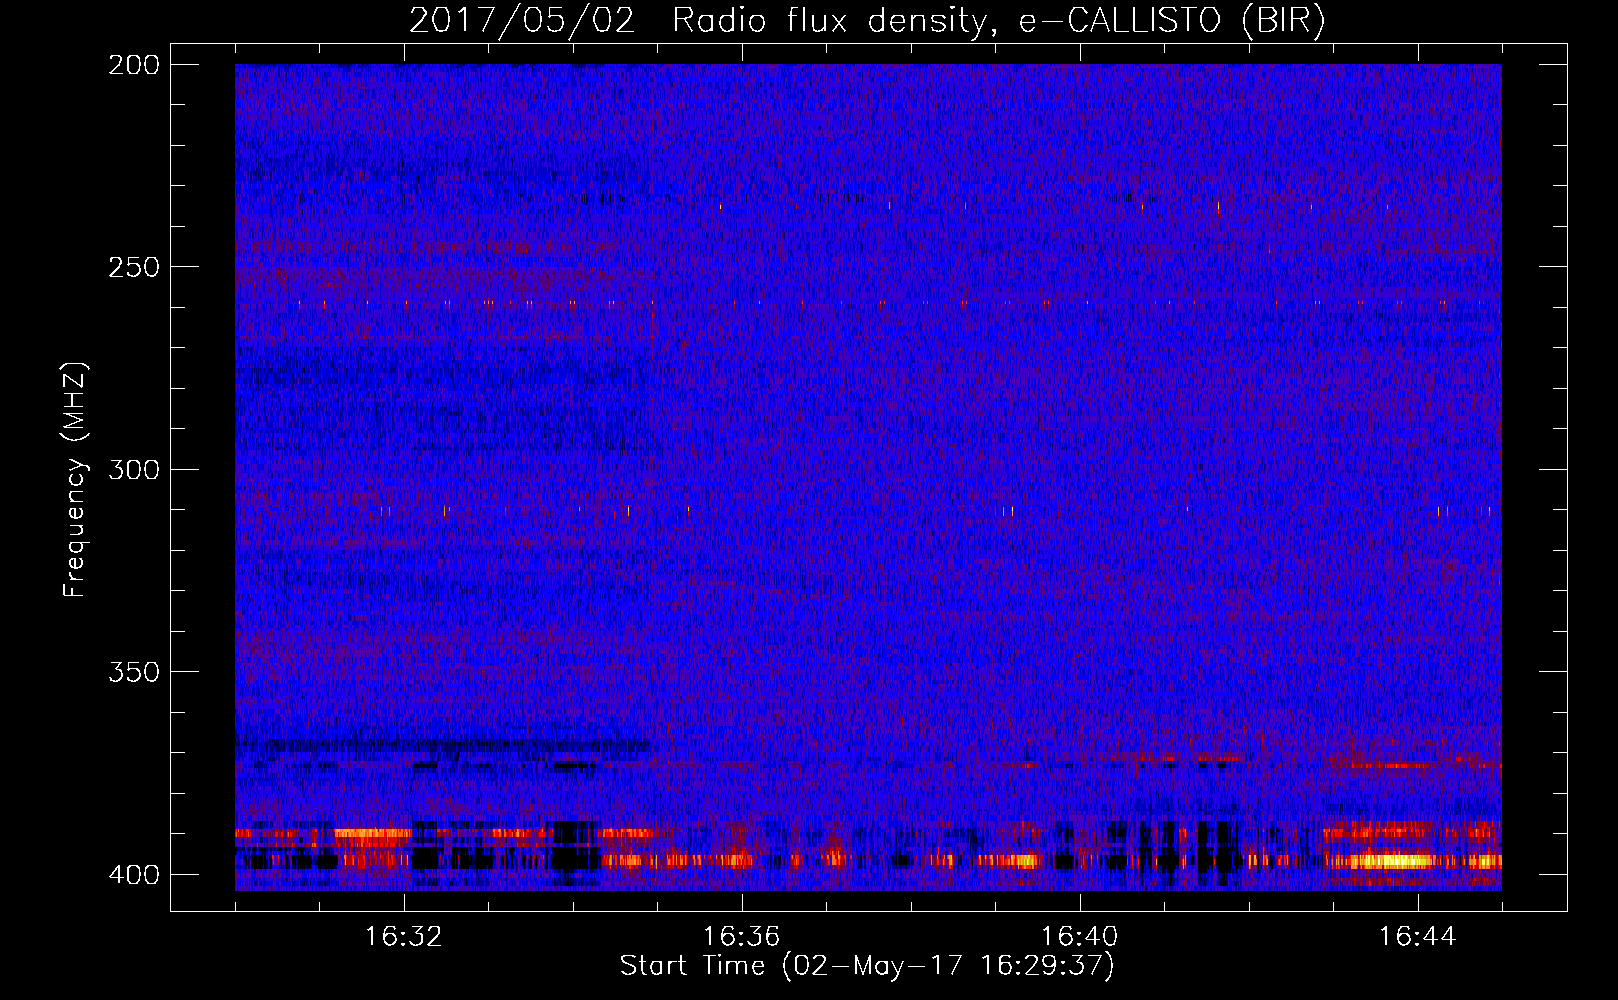Select the 250 frequency tick label
The image size is (1618, 1000).
134,267
